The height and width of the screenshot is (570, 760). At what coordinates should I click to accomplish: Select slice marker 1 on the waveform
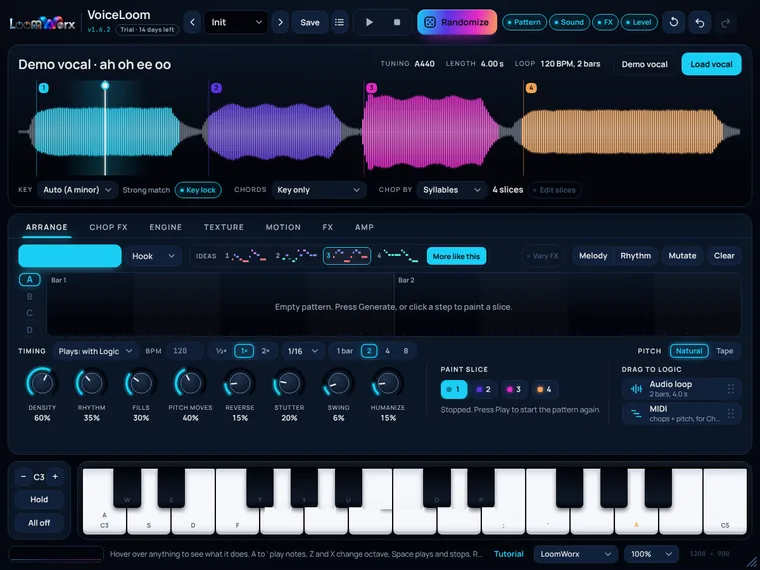coord(44,88)
